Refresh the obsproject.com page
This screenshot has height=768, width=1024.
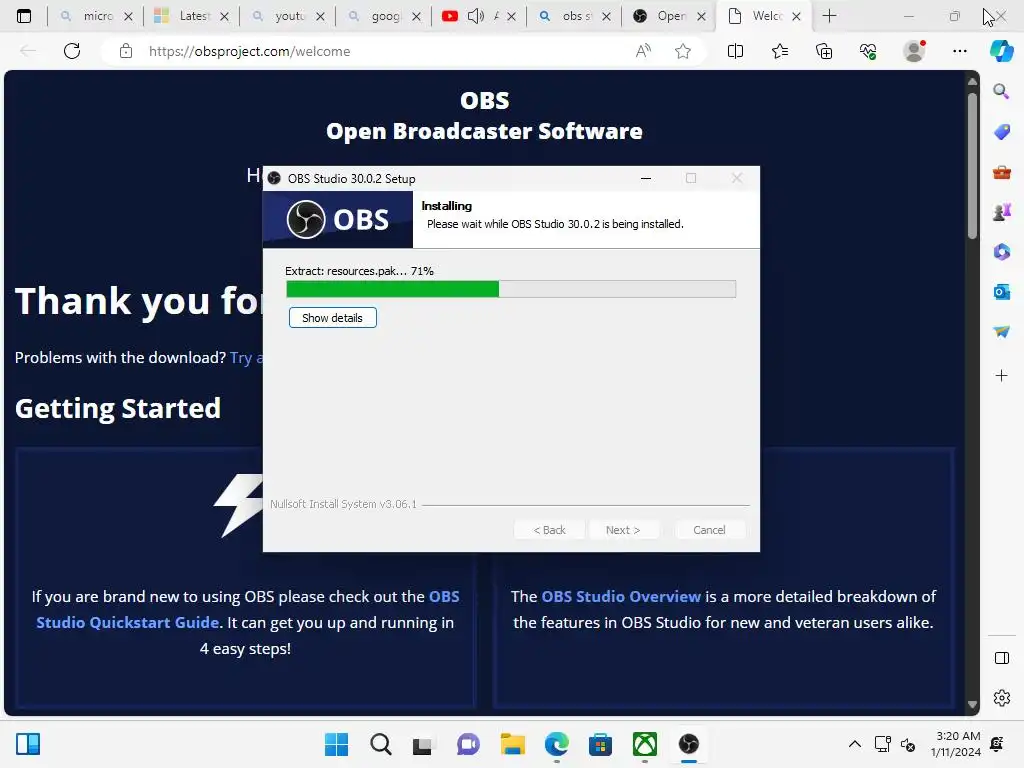72,51
